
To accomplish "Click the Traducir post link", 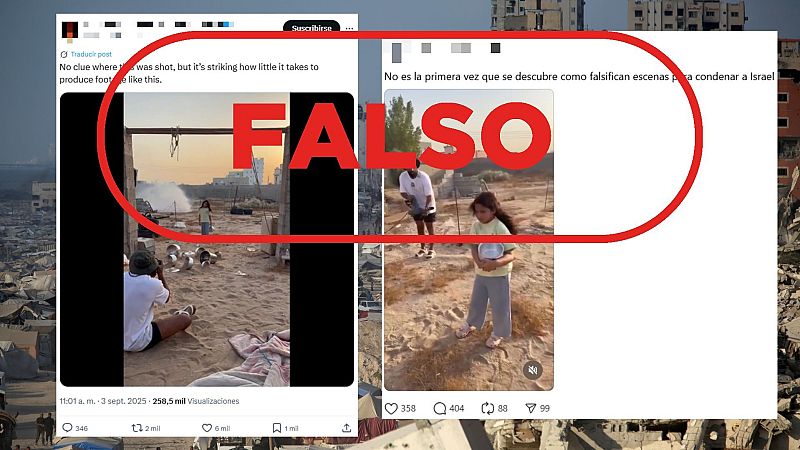I will click(86, 54).
